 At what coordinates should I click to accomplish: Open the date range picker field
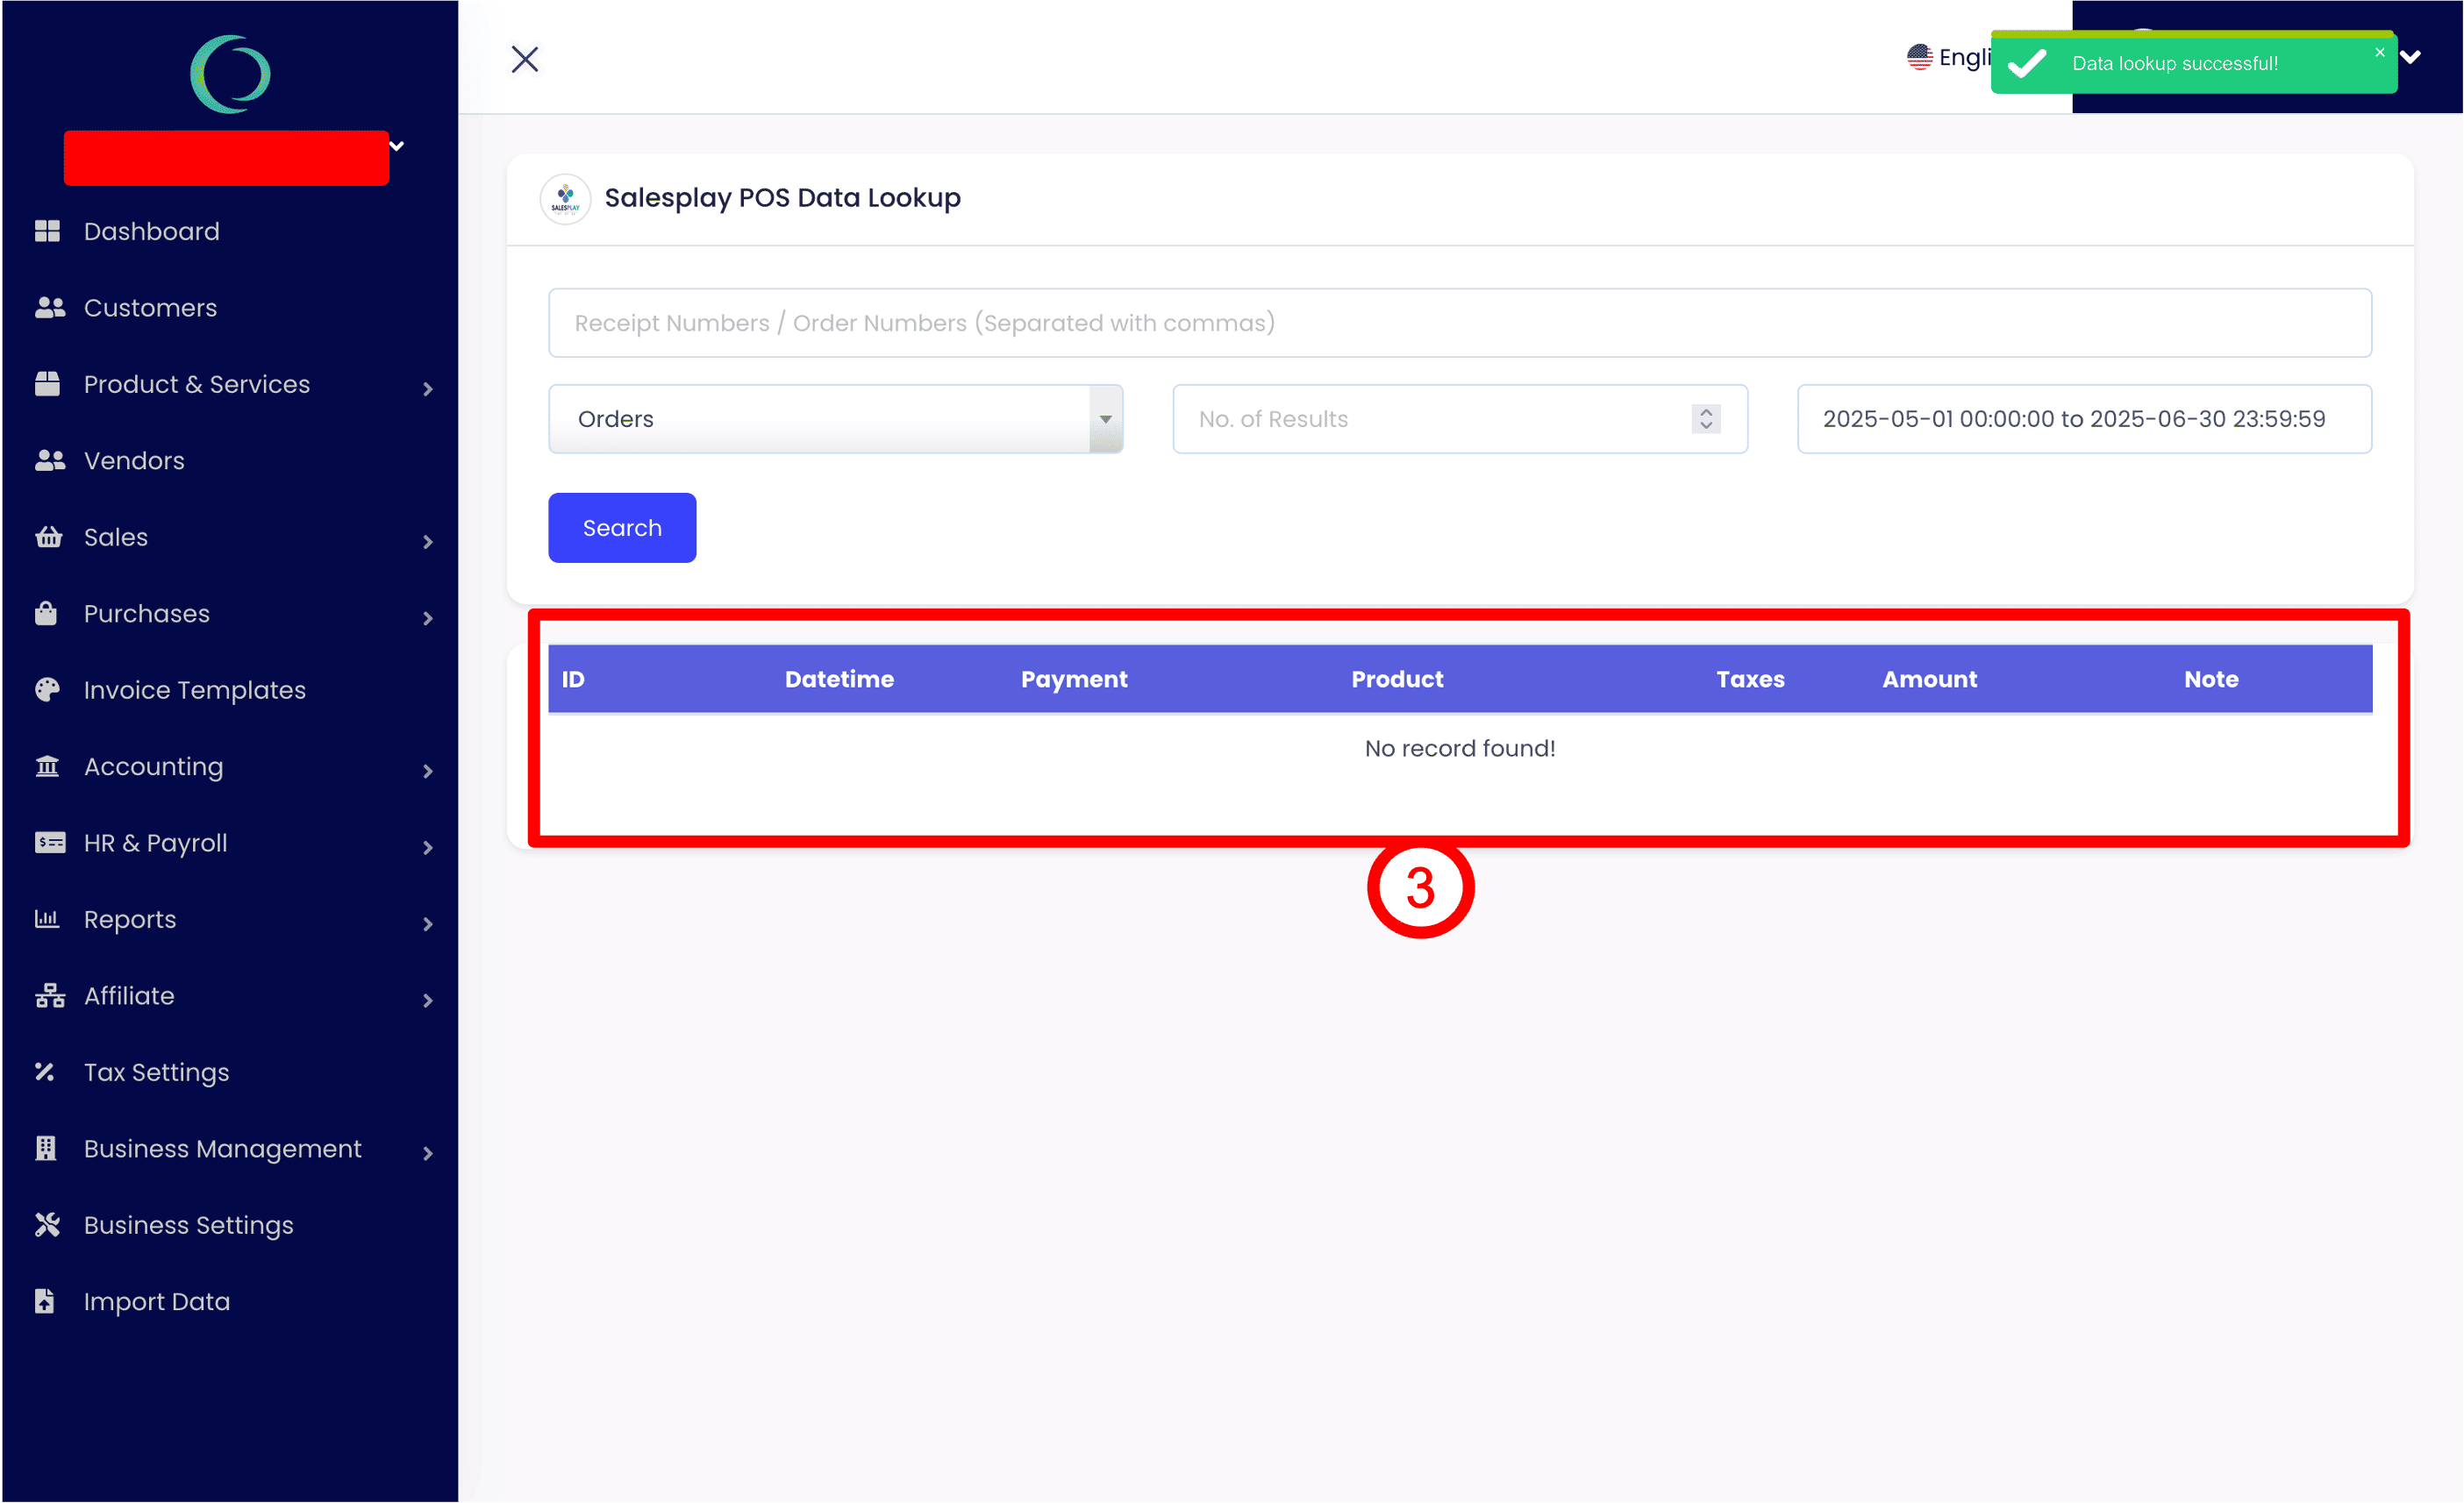point(2083,419)
